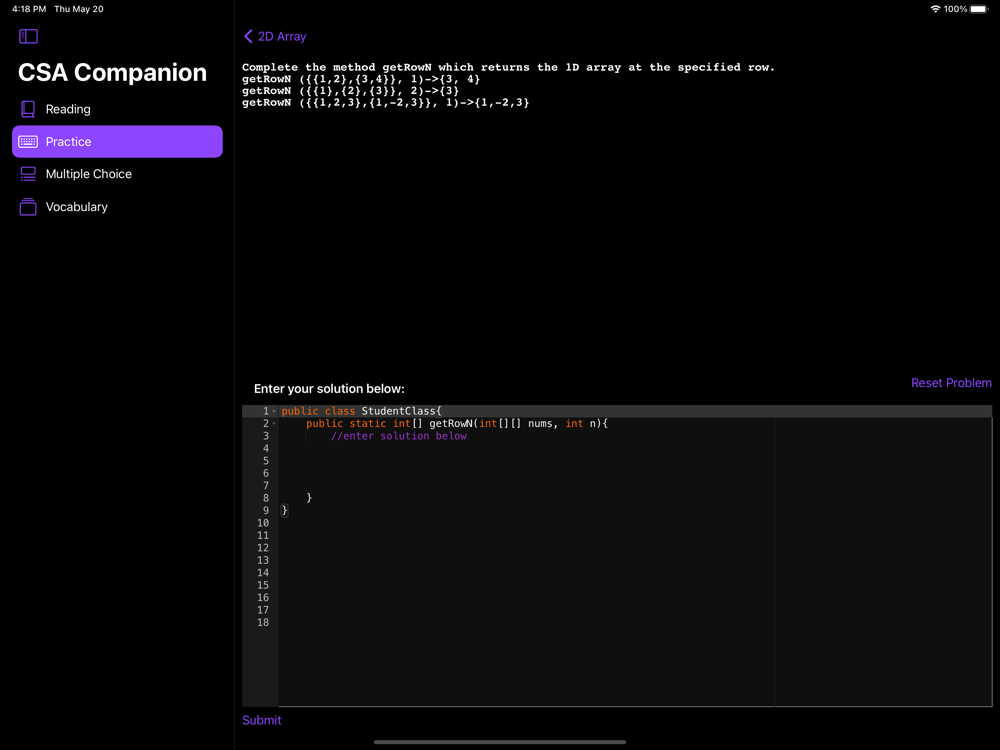Place cursor on '//enter solution below' comment
1000x750 pixels.
tap(399, 436)
